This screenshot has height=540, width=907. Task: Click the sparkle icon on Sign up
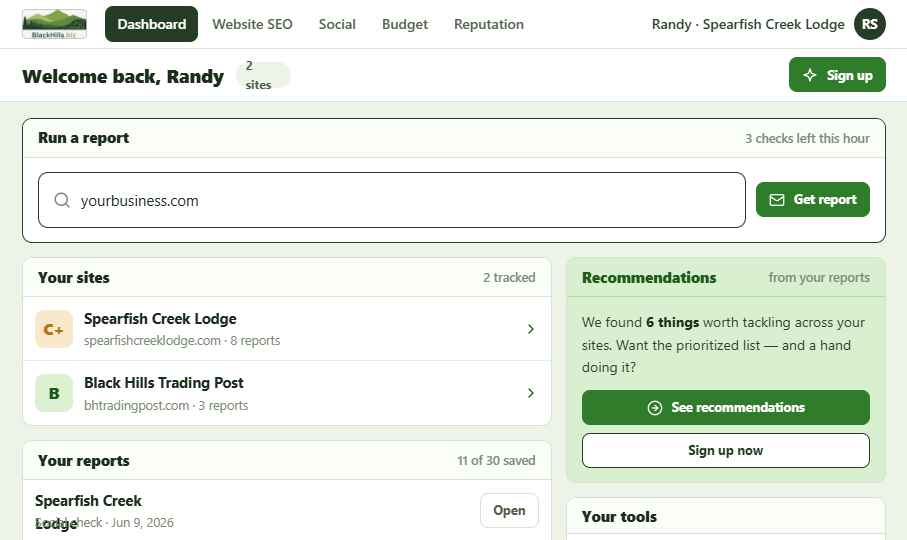click(x=810, y=75)
